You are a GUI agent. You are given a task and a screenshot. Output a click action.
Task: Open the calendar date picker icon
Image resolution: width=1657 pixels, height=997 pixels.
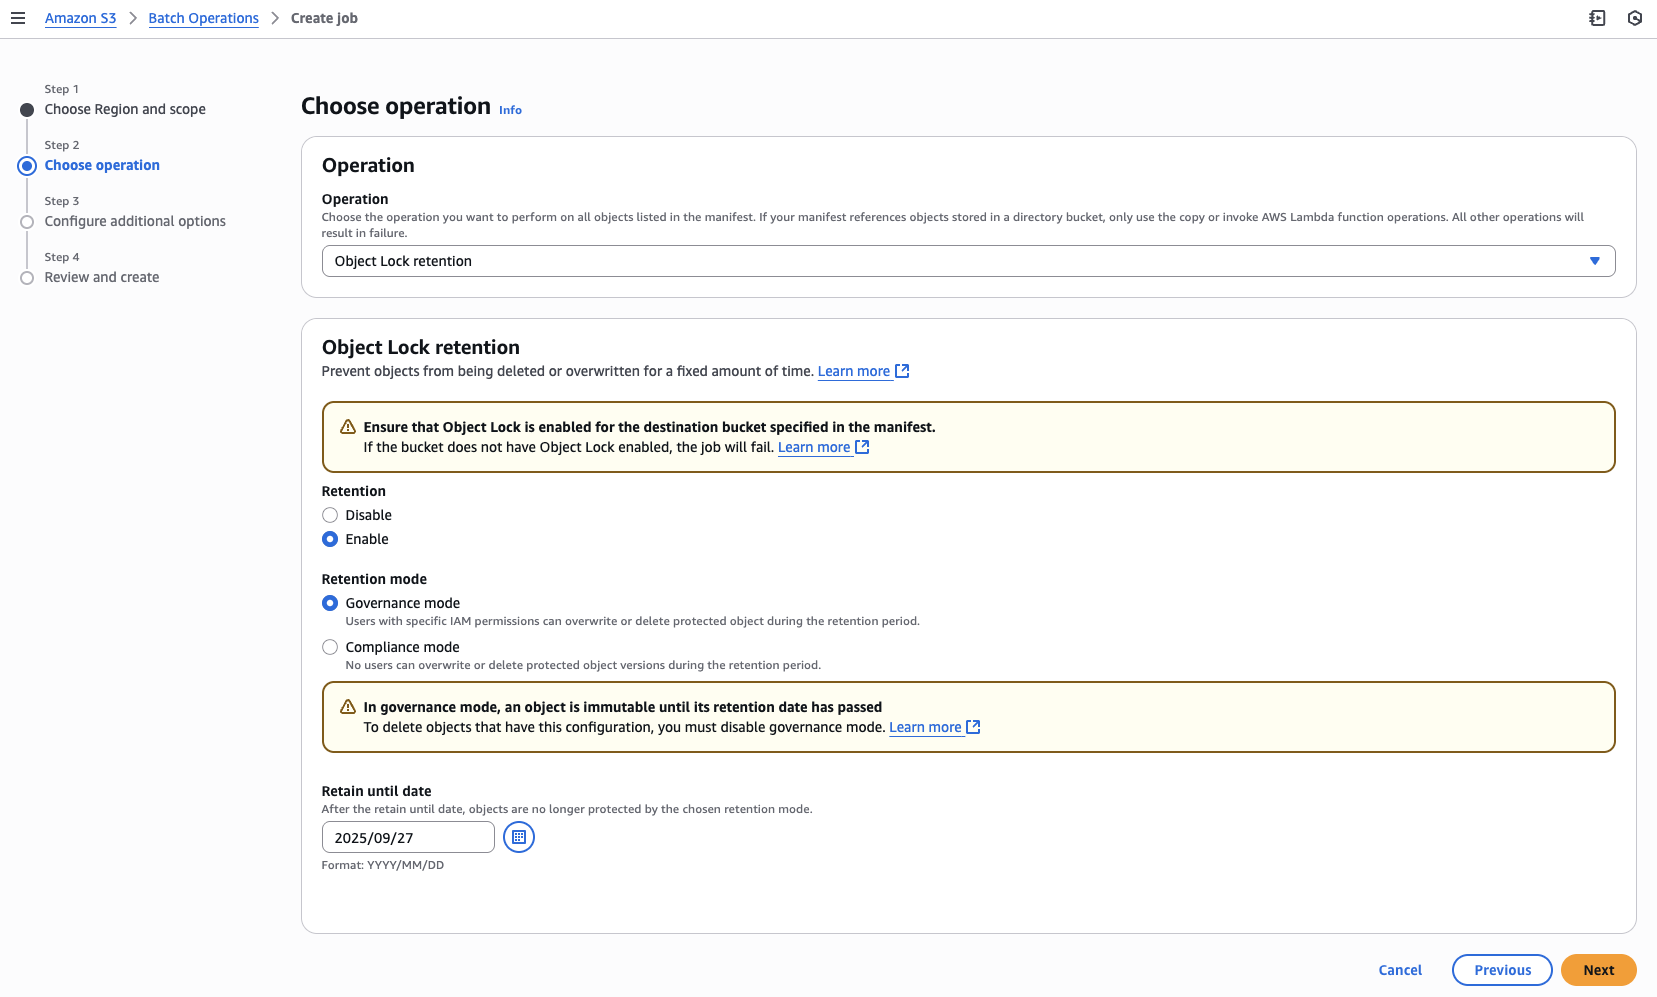coord(518,836)
